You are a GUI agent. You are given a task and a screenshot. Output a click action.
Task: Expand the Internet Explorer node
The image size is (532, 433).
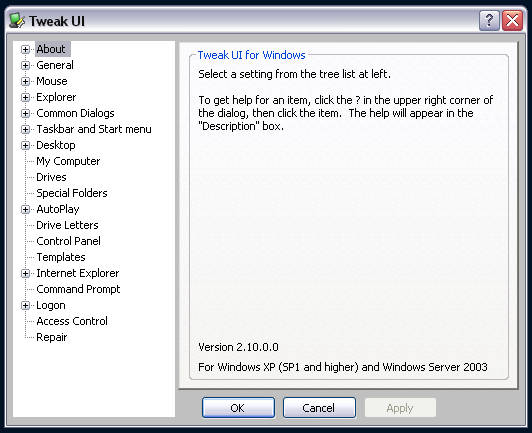25,273
